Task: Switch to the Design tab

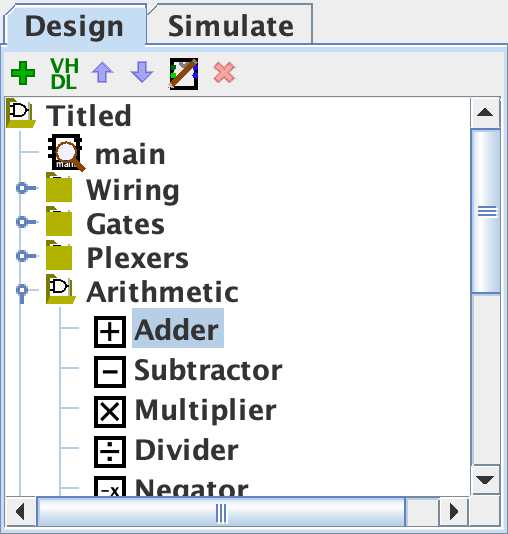Action: (x=74, y=25)
